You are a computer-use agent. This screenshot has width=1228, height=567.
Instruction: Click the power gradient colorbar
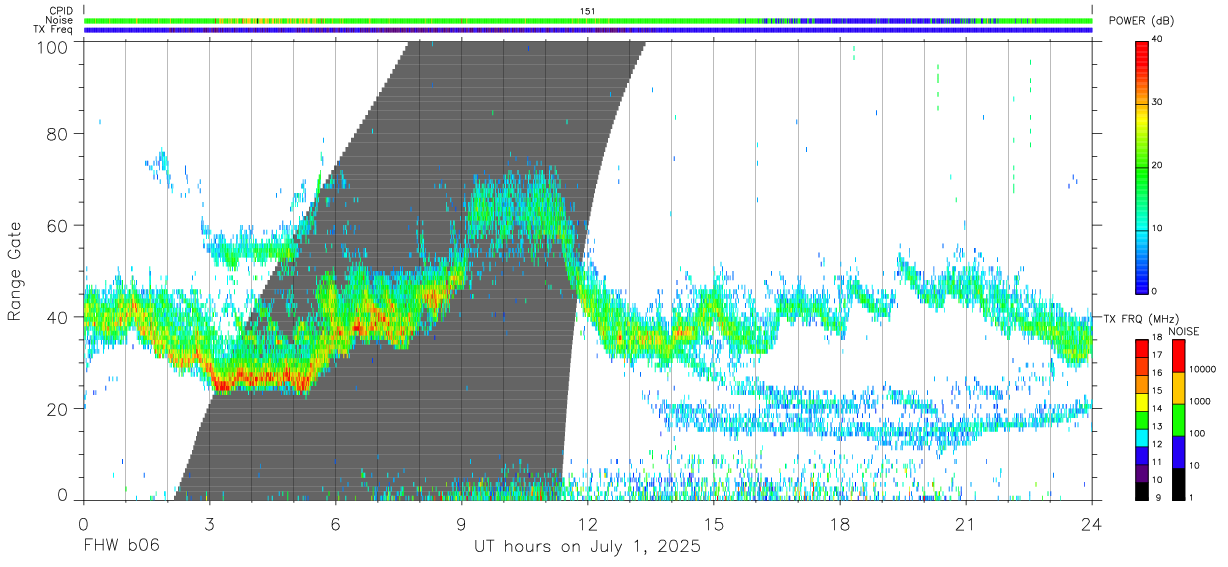coord(1141,166)
